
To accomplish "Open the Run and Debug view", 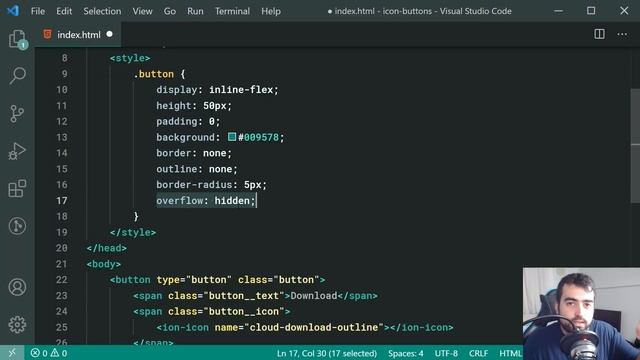I will [17, 151].
